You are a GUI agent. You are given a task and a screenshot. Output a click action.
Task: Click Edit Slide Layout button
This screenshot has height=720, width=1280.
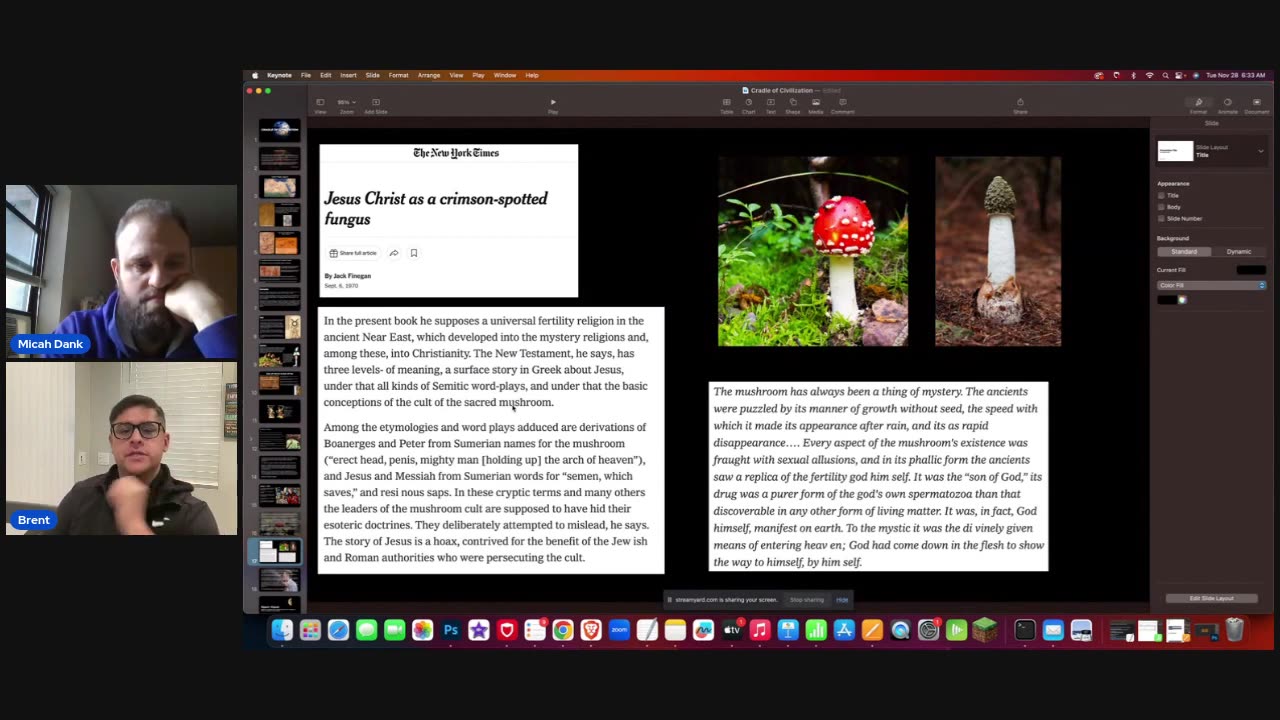(x=1211, y=598)
